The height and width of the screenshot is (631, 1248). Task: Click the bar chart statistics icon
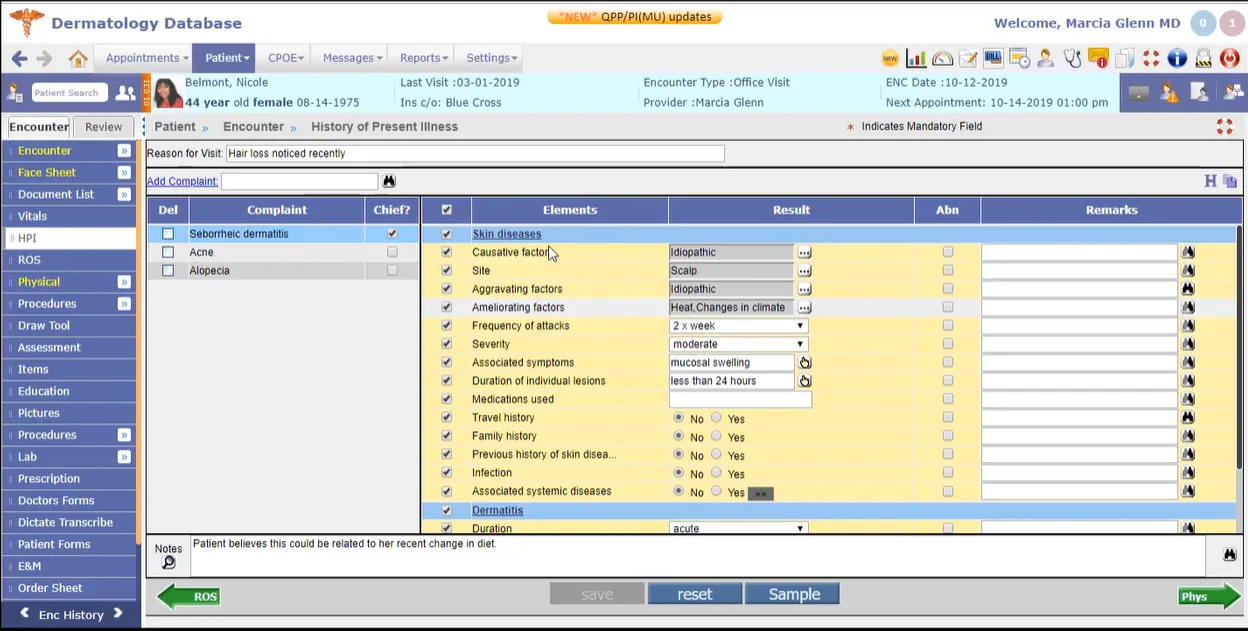click(x=917, y=58)
